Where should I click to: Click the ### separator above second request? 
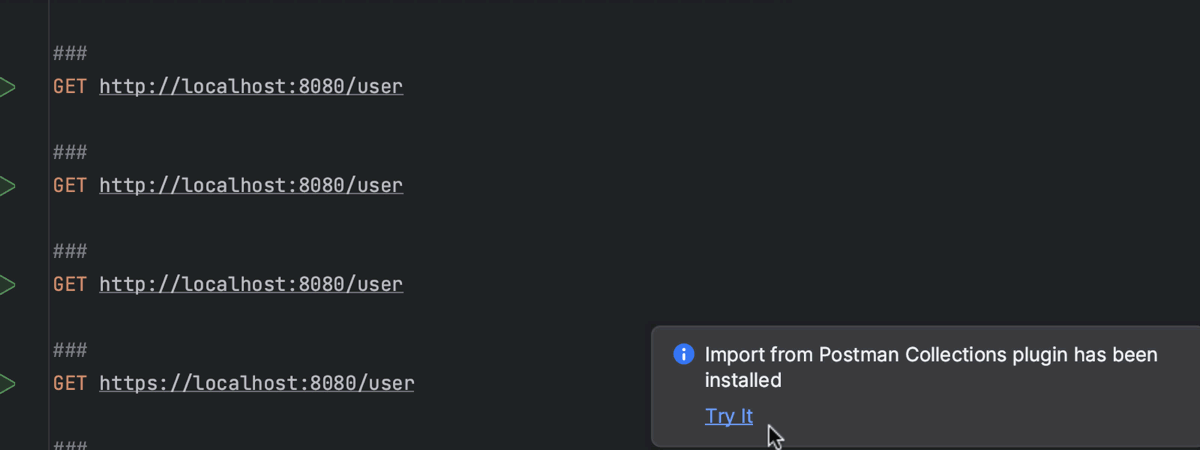point(70,153)
